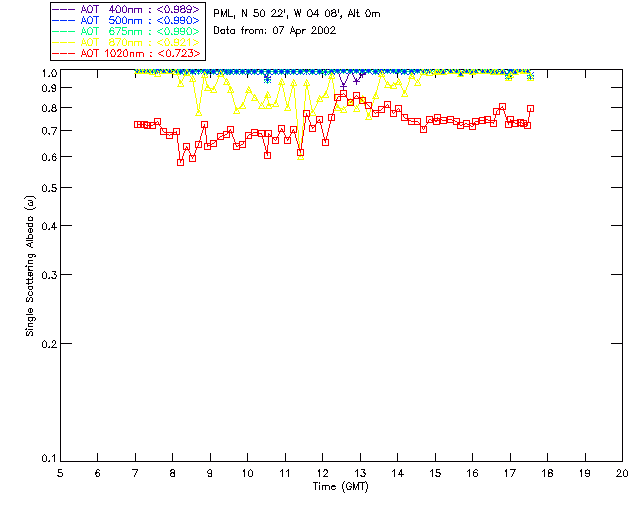The height and width of the screenshot is (512, 640).
Task: Click the 0.6 y-axis tick label
Action: [x=49, y=157]
